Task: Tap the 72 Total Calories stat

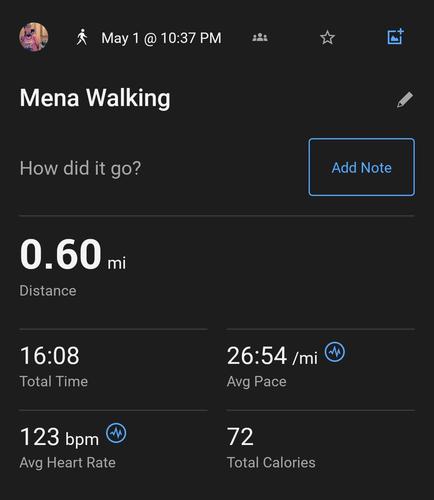Action: (x=240, y=437)
